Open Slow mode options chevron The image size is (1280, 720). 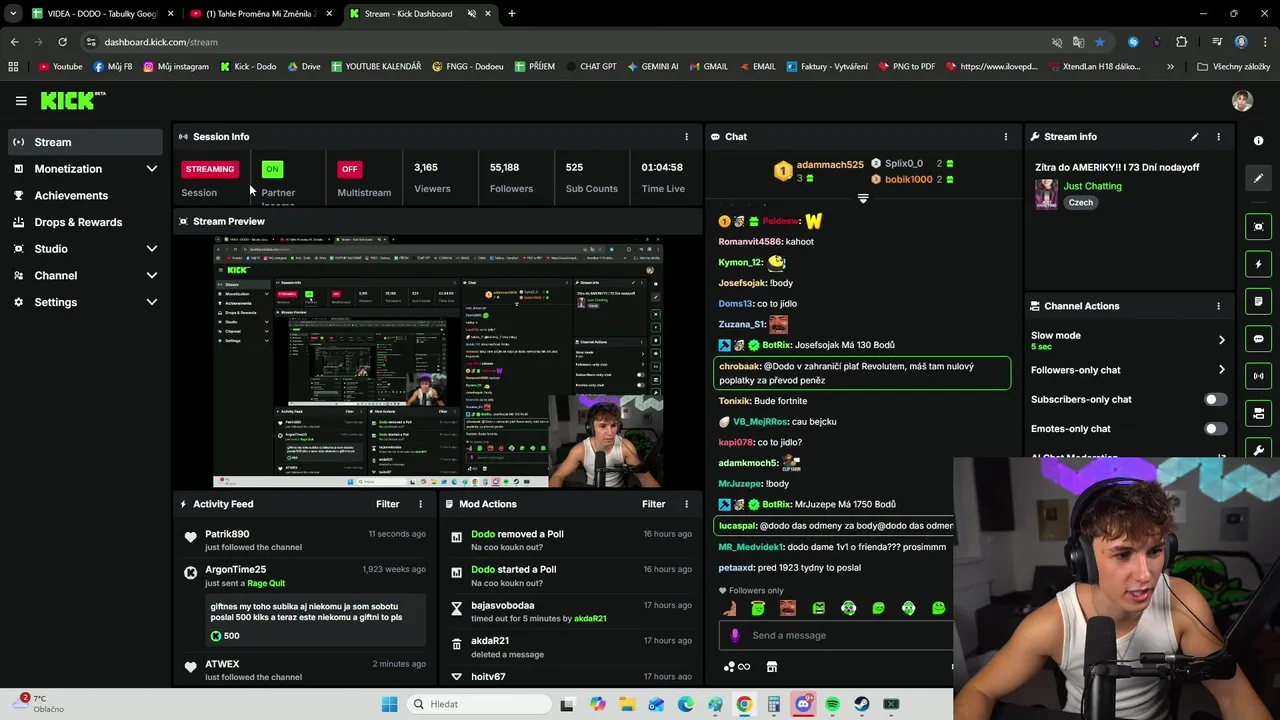(x=1221, y=340)
